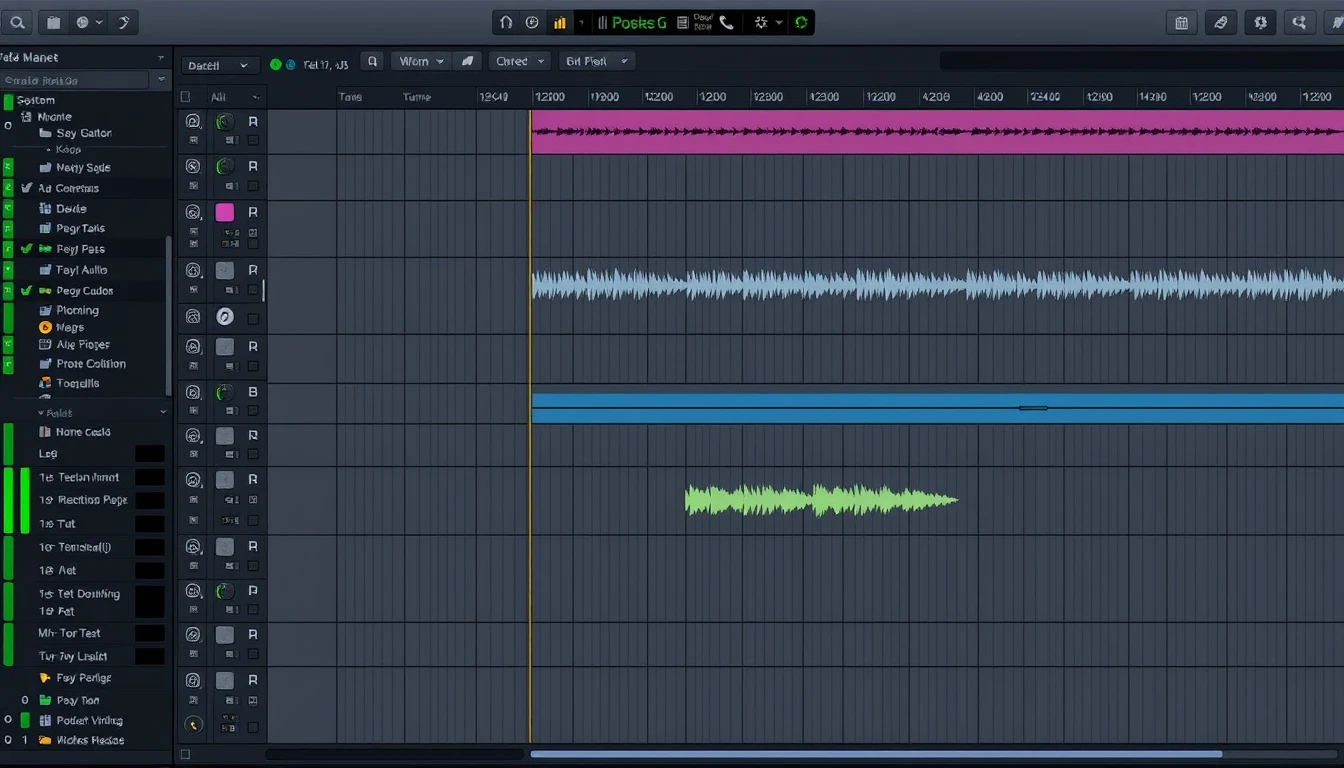Screen dimensions: 1344x768
Task: Click the pink color swatch on the third track
Action: [x=224, y=211]
